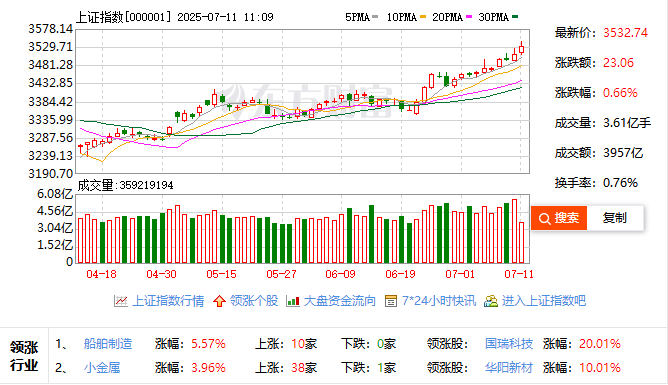Open 进入上证指数吧 link
The height and width of the screenshot is (385, 668).
(544, 301)
